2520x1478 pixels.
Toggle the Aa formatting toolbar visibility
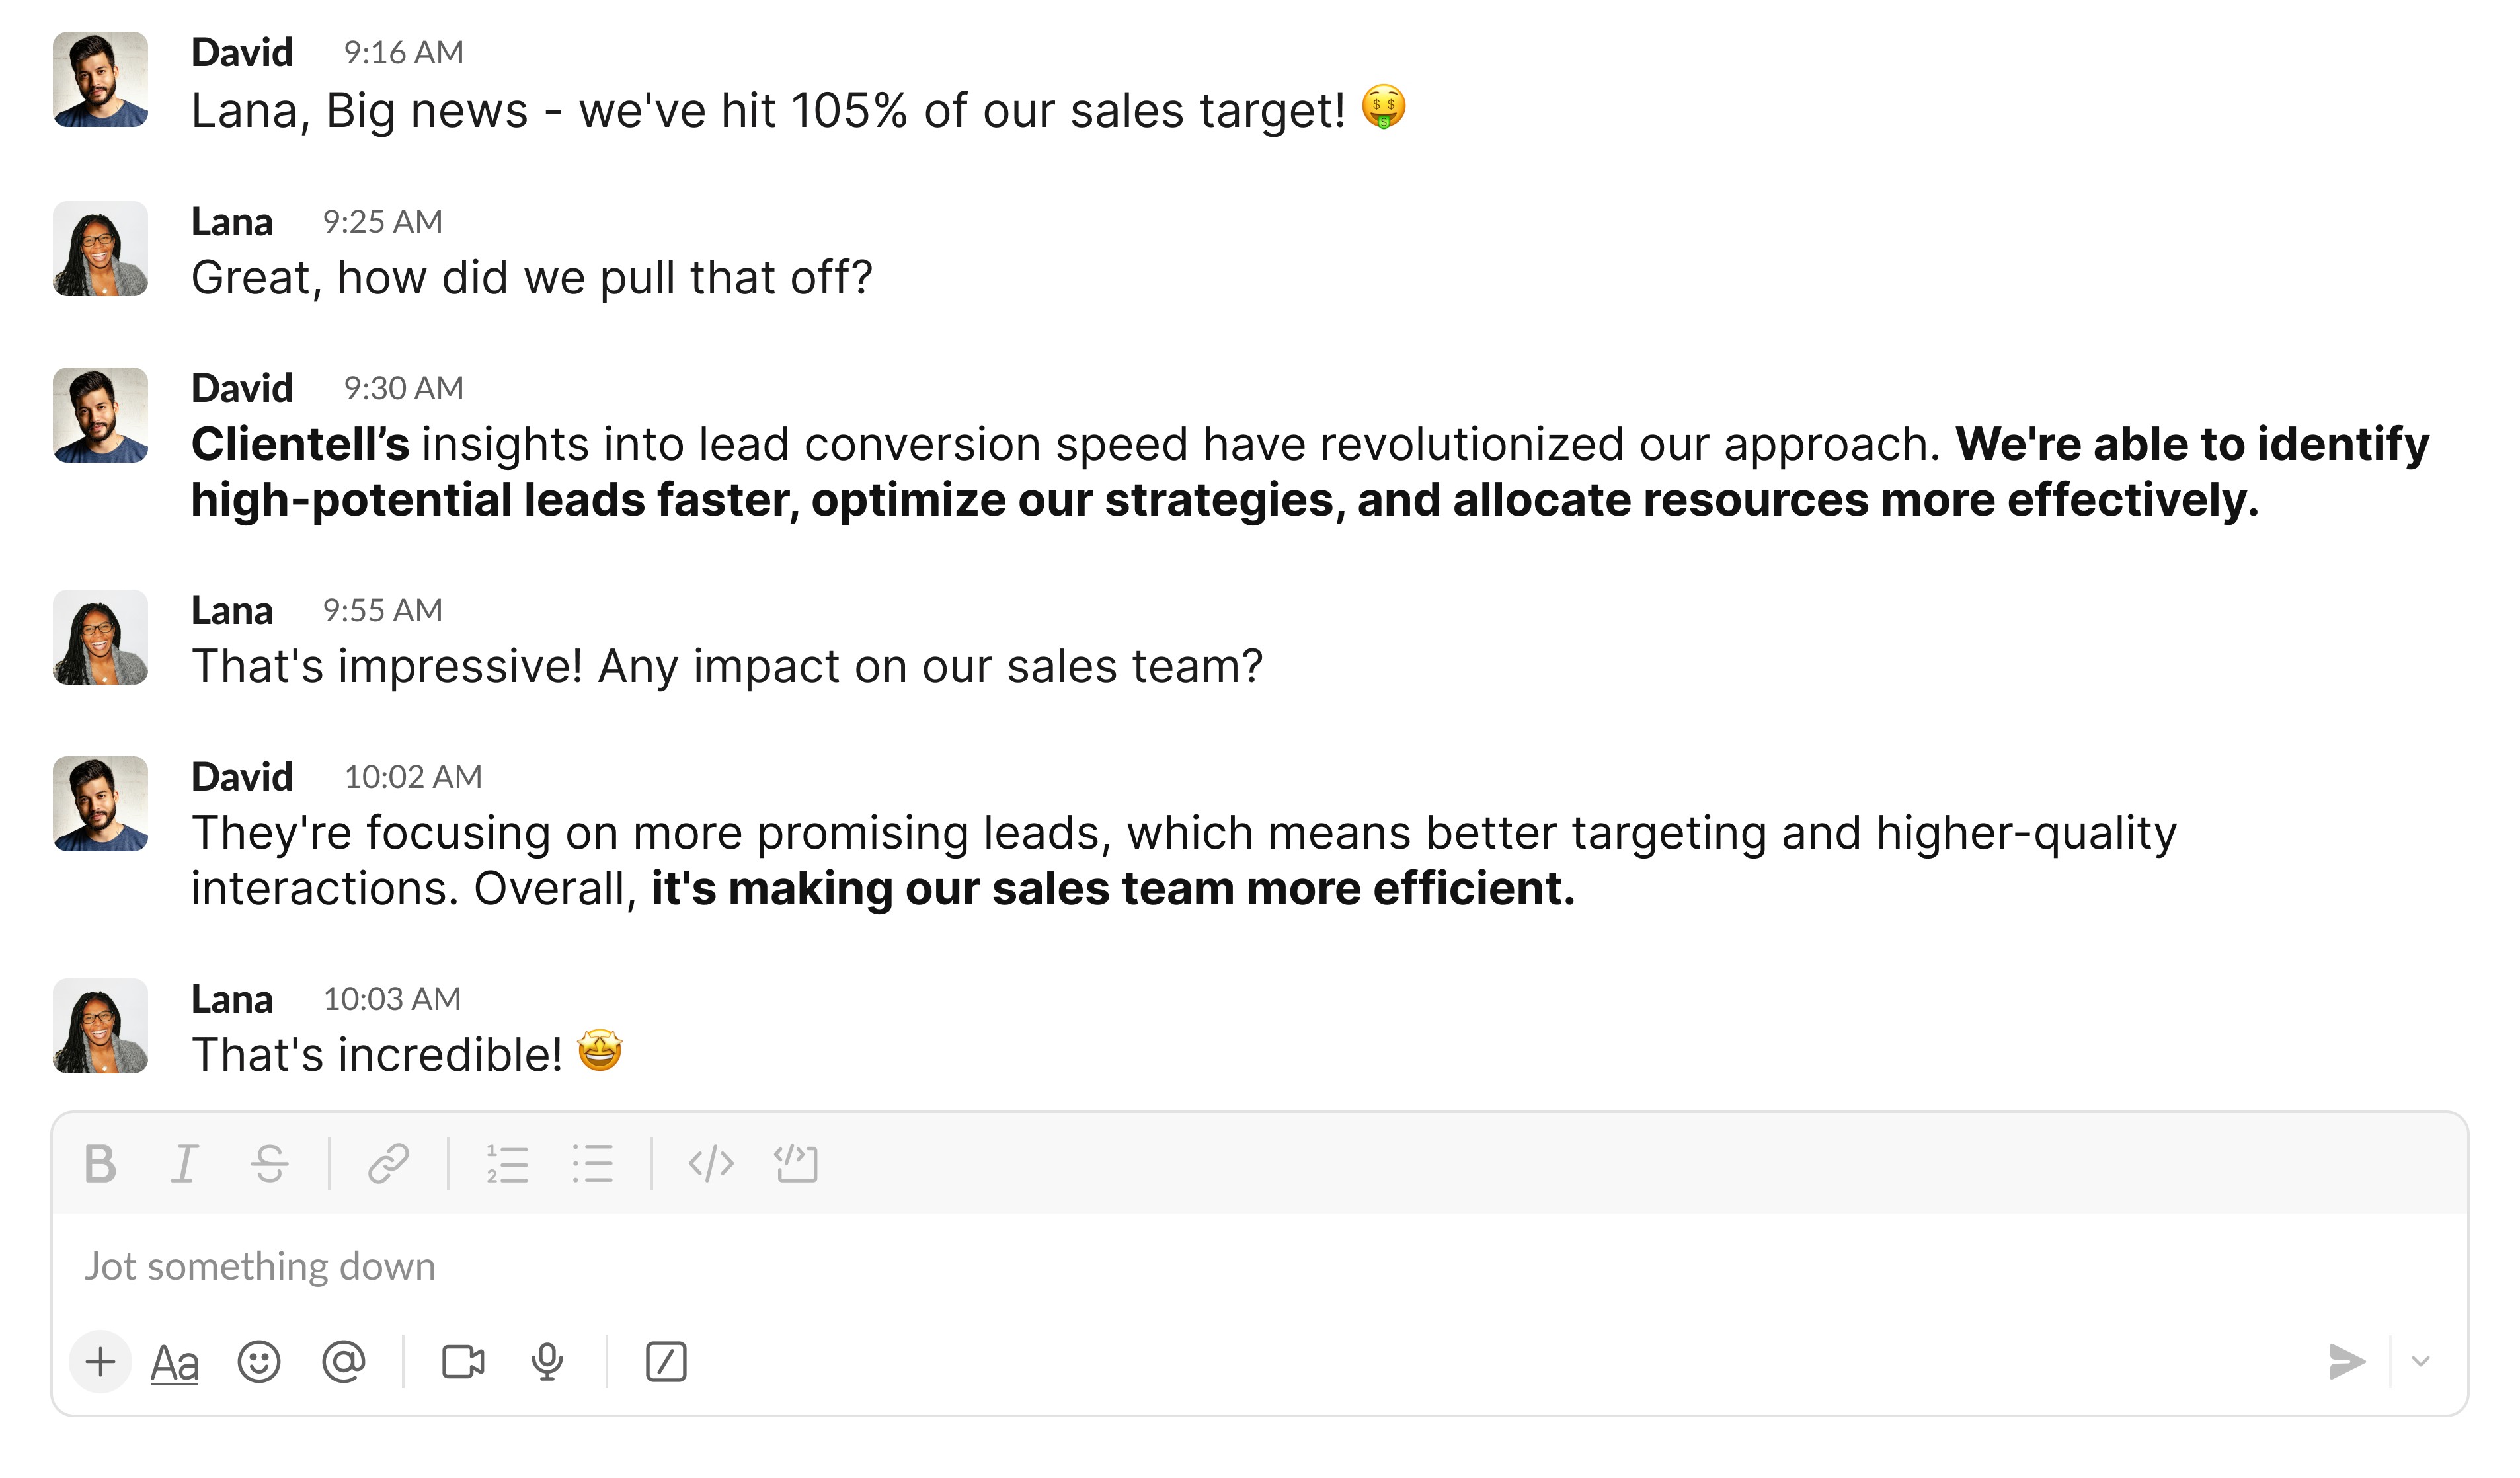click(175, 1363)
